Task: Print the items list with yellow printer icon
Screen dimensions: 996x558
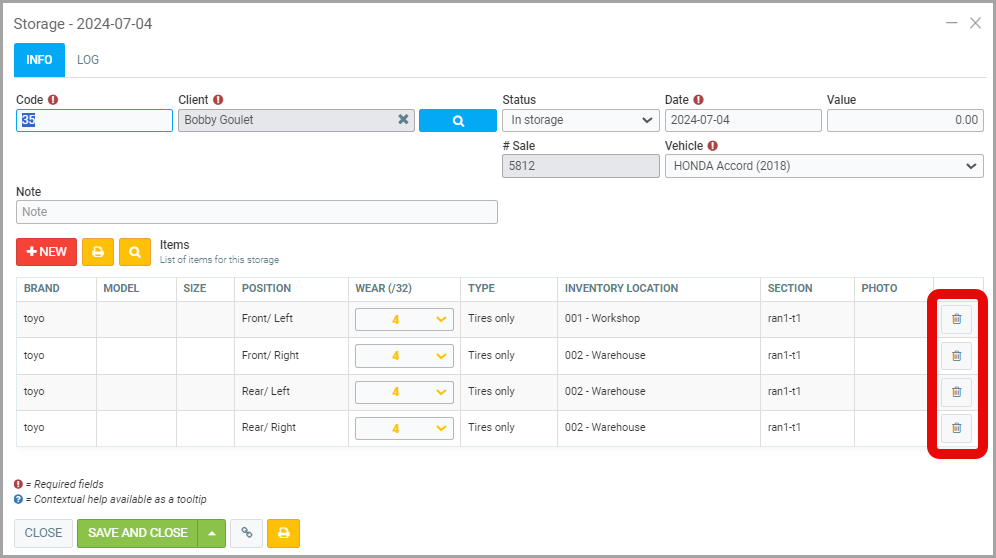Action: point(98,252)
